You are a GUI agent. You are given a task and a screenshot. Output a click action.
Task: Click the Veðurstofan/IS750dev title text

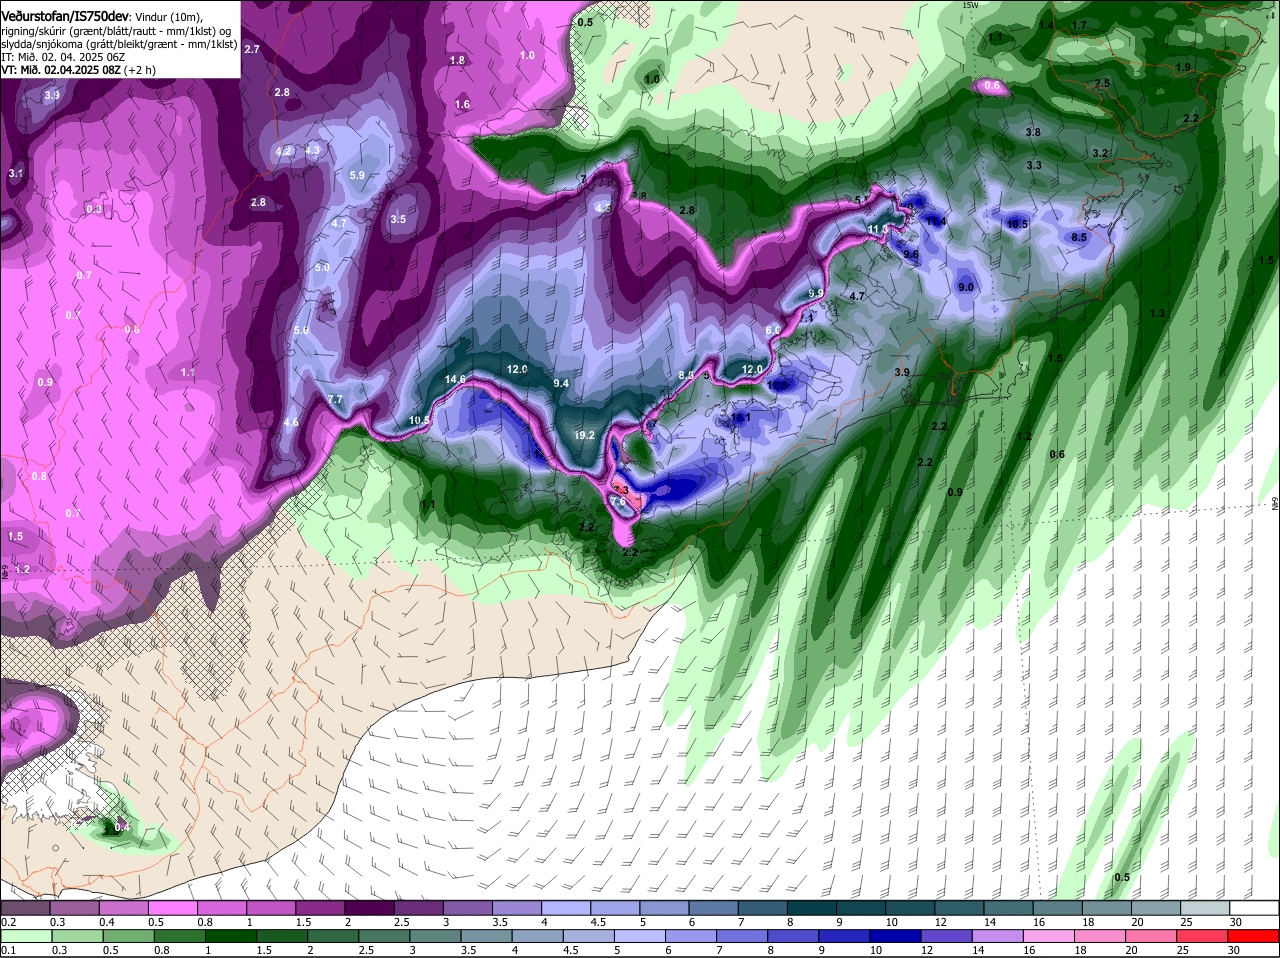pyautogui.click(x=65, y=15)
